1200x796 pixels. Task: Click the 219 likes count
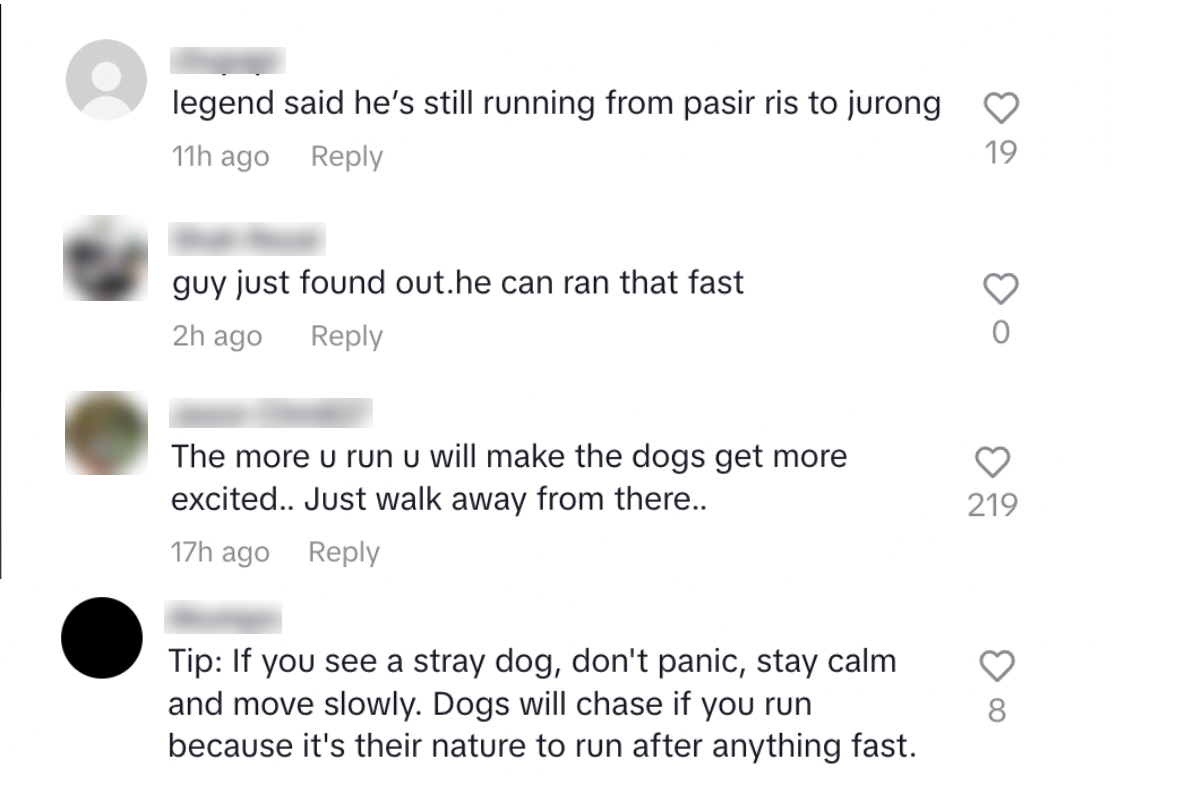click(992, 506)
